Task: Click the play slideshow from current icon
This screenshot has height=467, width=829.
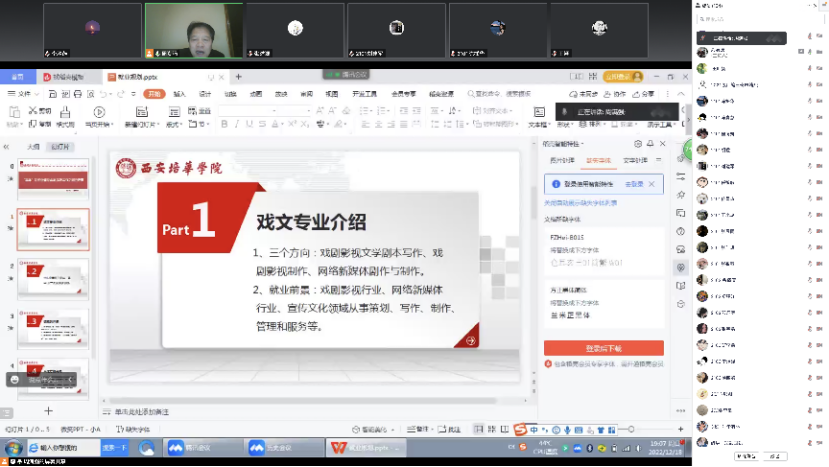Action: coord(99,113)
